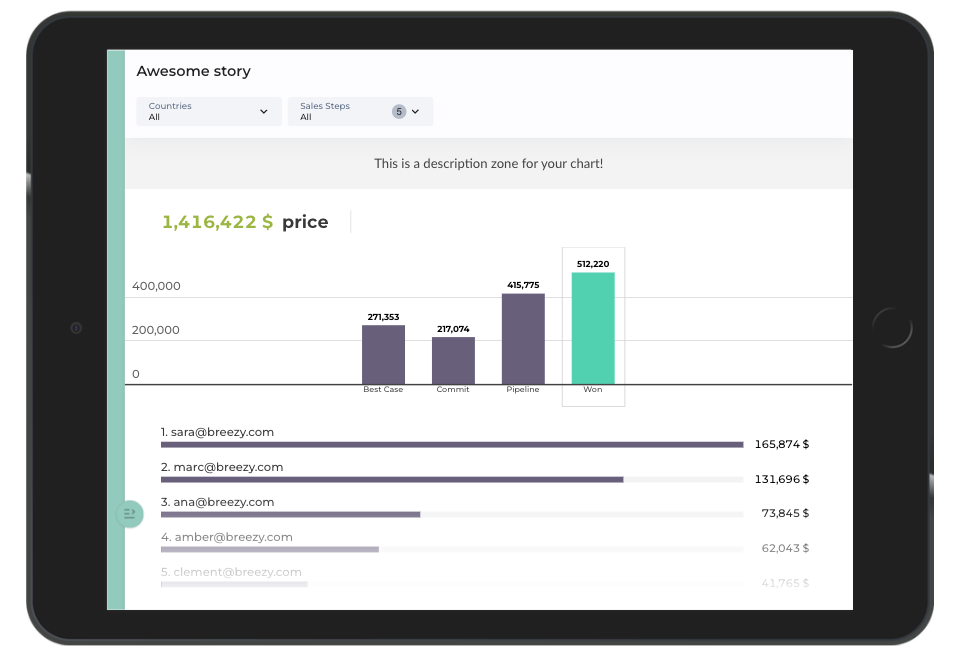Select the highlighted green Won bar

point(593,328)
